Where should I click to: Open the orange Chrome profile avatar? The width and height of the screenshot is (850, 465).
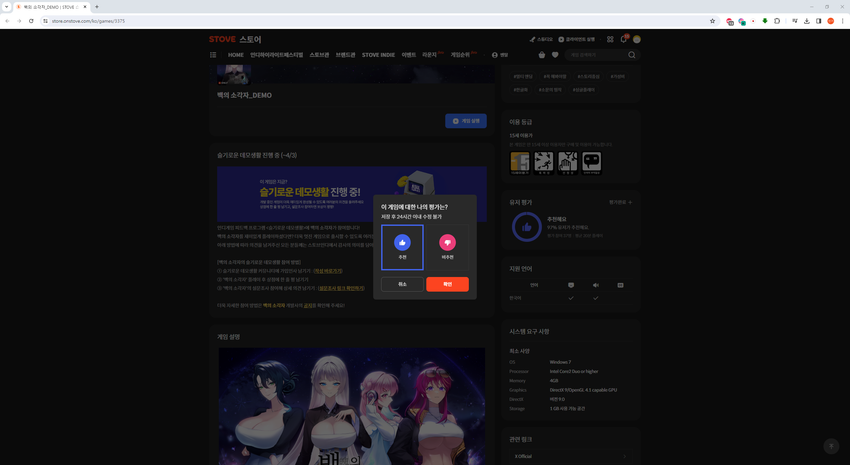830,21
